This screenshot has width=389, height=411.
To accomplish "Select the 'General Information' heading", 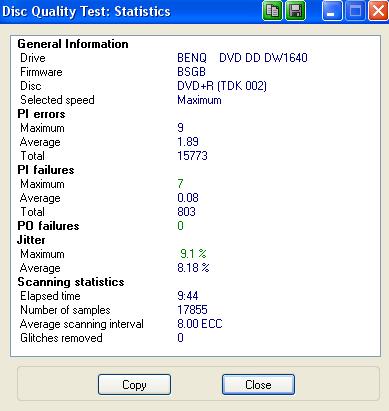I will click(x=73, y=44).
